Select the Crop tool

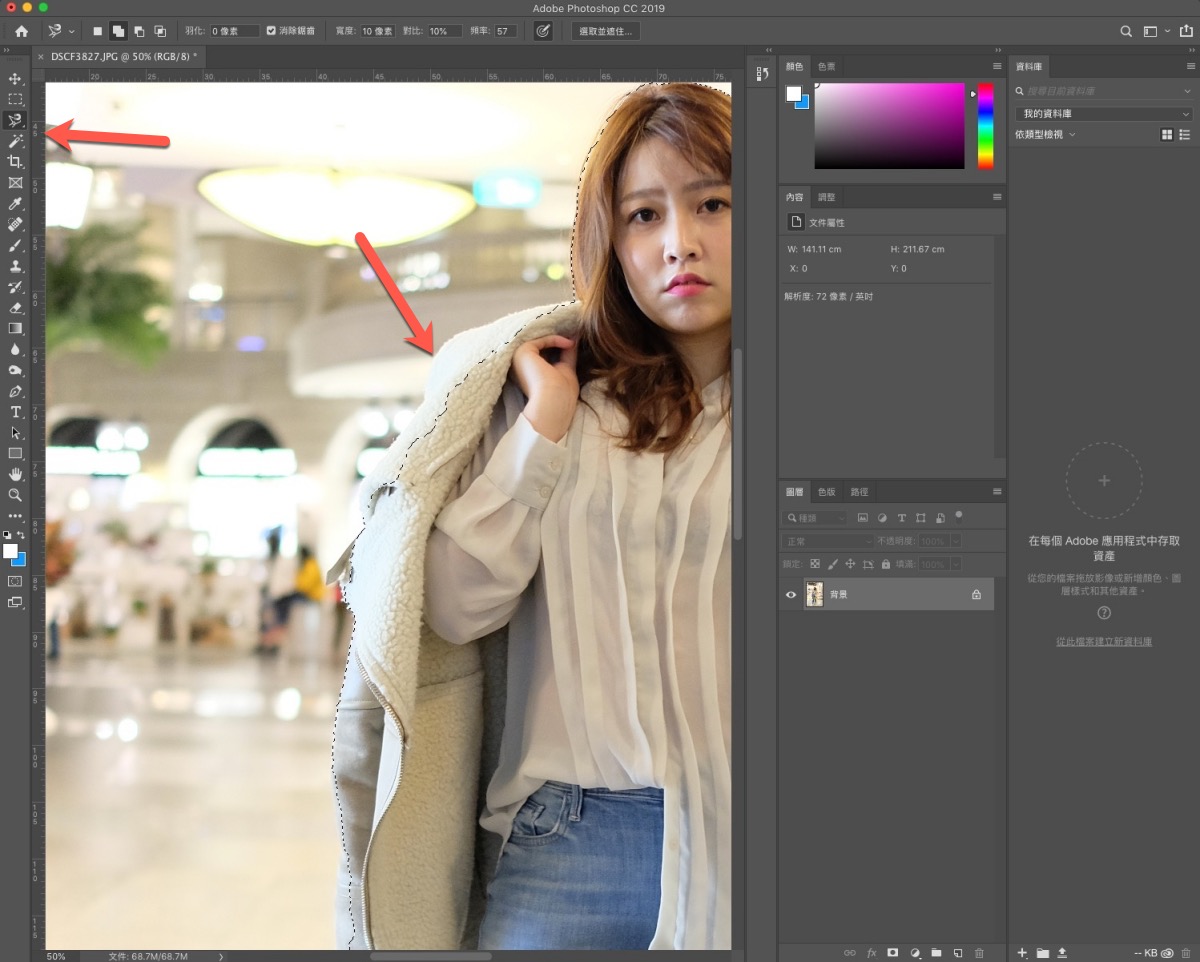pyautogui.click(x=15, y=162)
